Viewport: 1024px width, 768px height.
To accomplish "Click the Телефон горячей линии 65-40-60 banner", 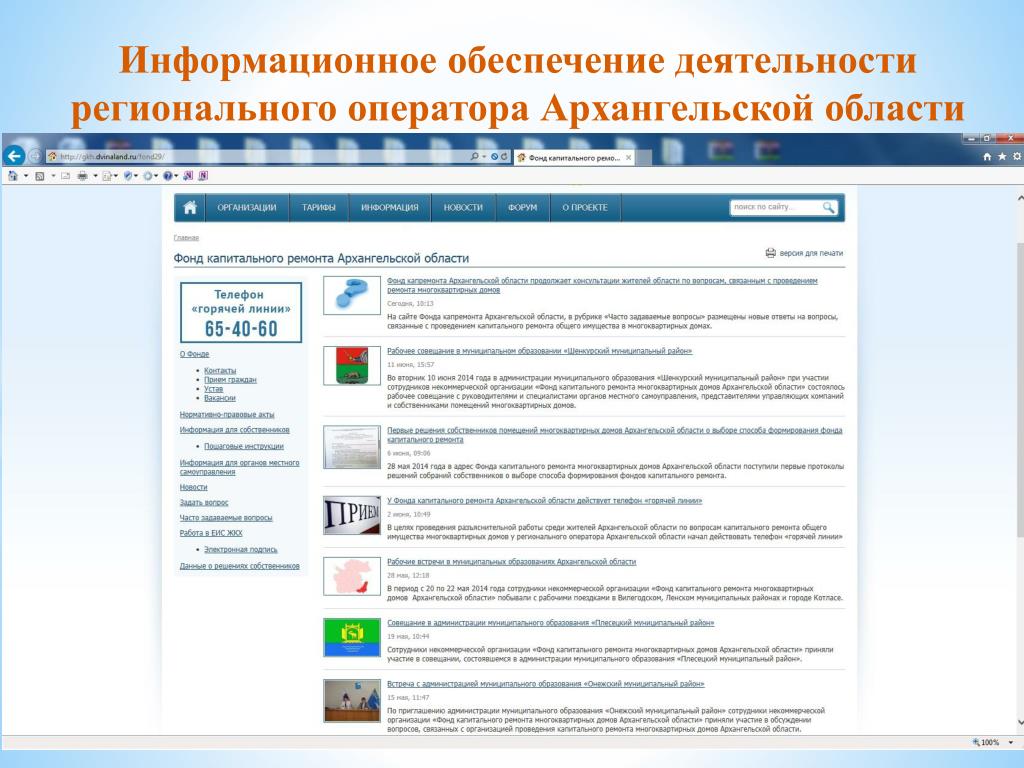I will pos(241,312).
